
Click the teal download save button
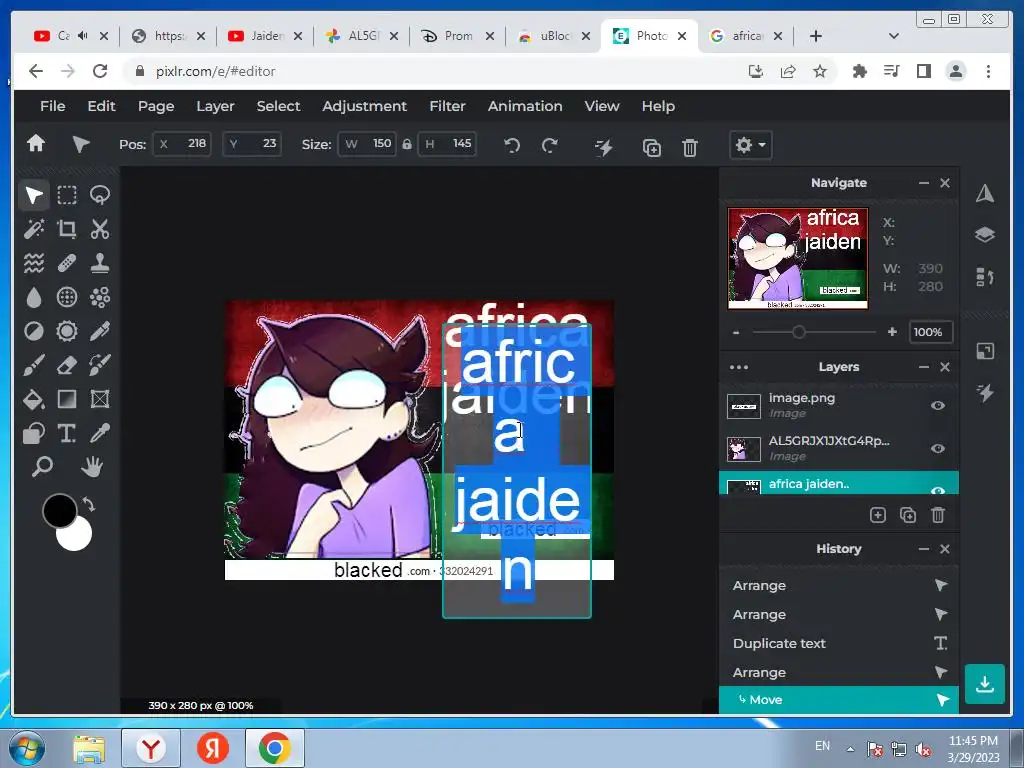coord(984,684)
